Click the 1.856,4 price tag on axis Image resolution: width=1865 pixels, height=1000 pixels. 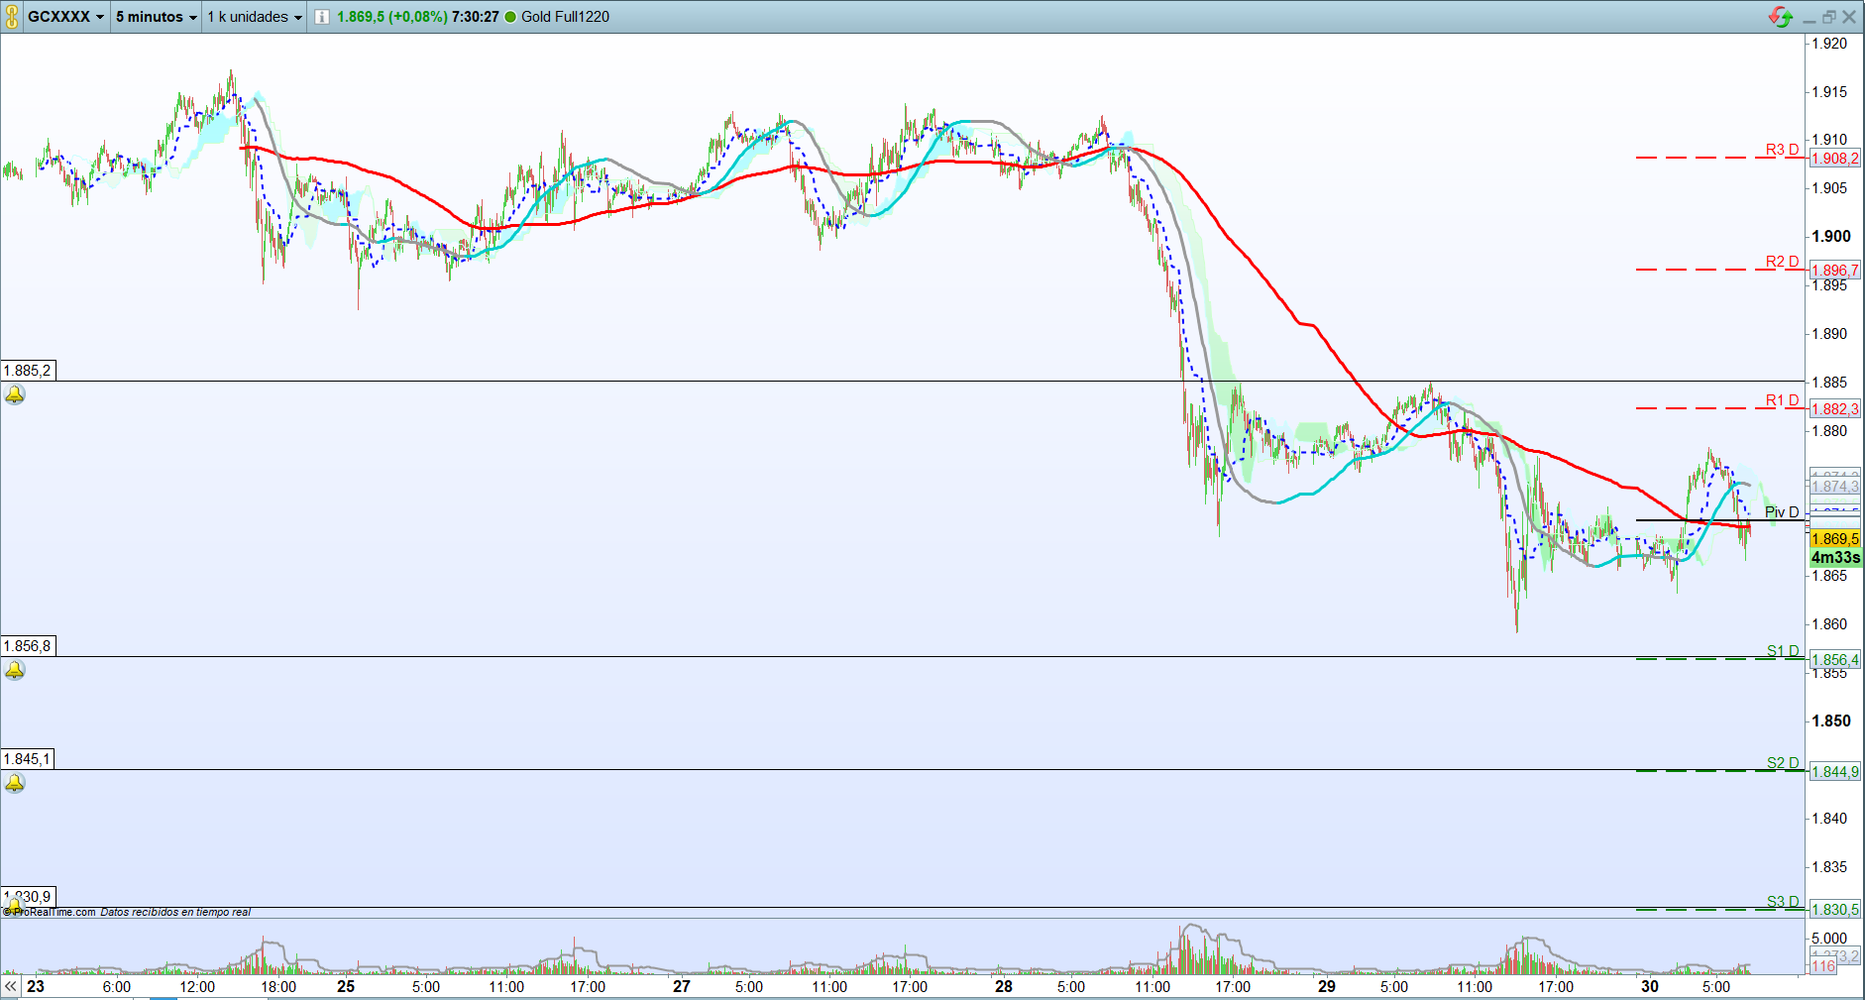[1835, 660]
